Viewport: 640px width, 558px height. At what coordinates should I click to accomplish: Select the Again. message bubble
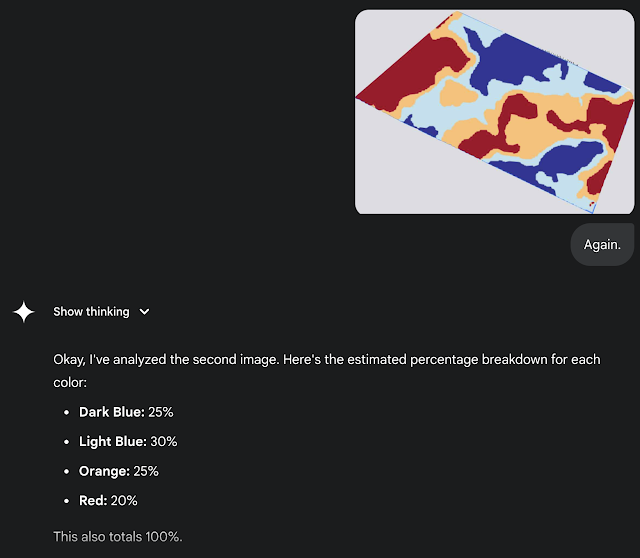point(602,245)
